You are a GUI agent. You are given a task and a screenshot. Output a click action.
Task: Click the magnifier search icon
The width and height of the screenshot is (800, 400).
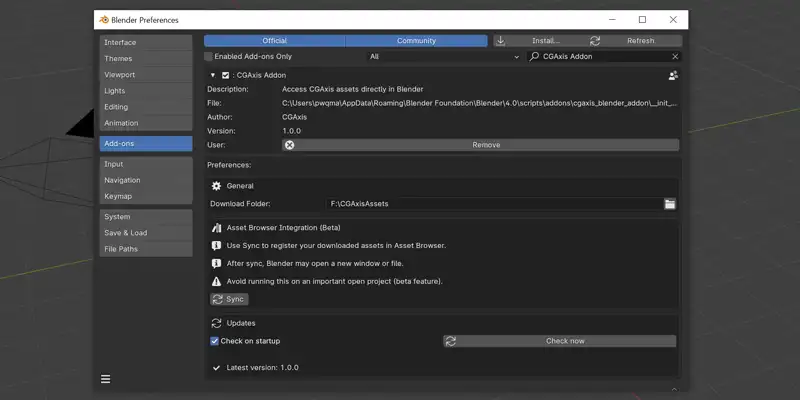(536, 57)
